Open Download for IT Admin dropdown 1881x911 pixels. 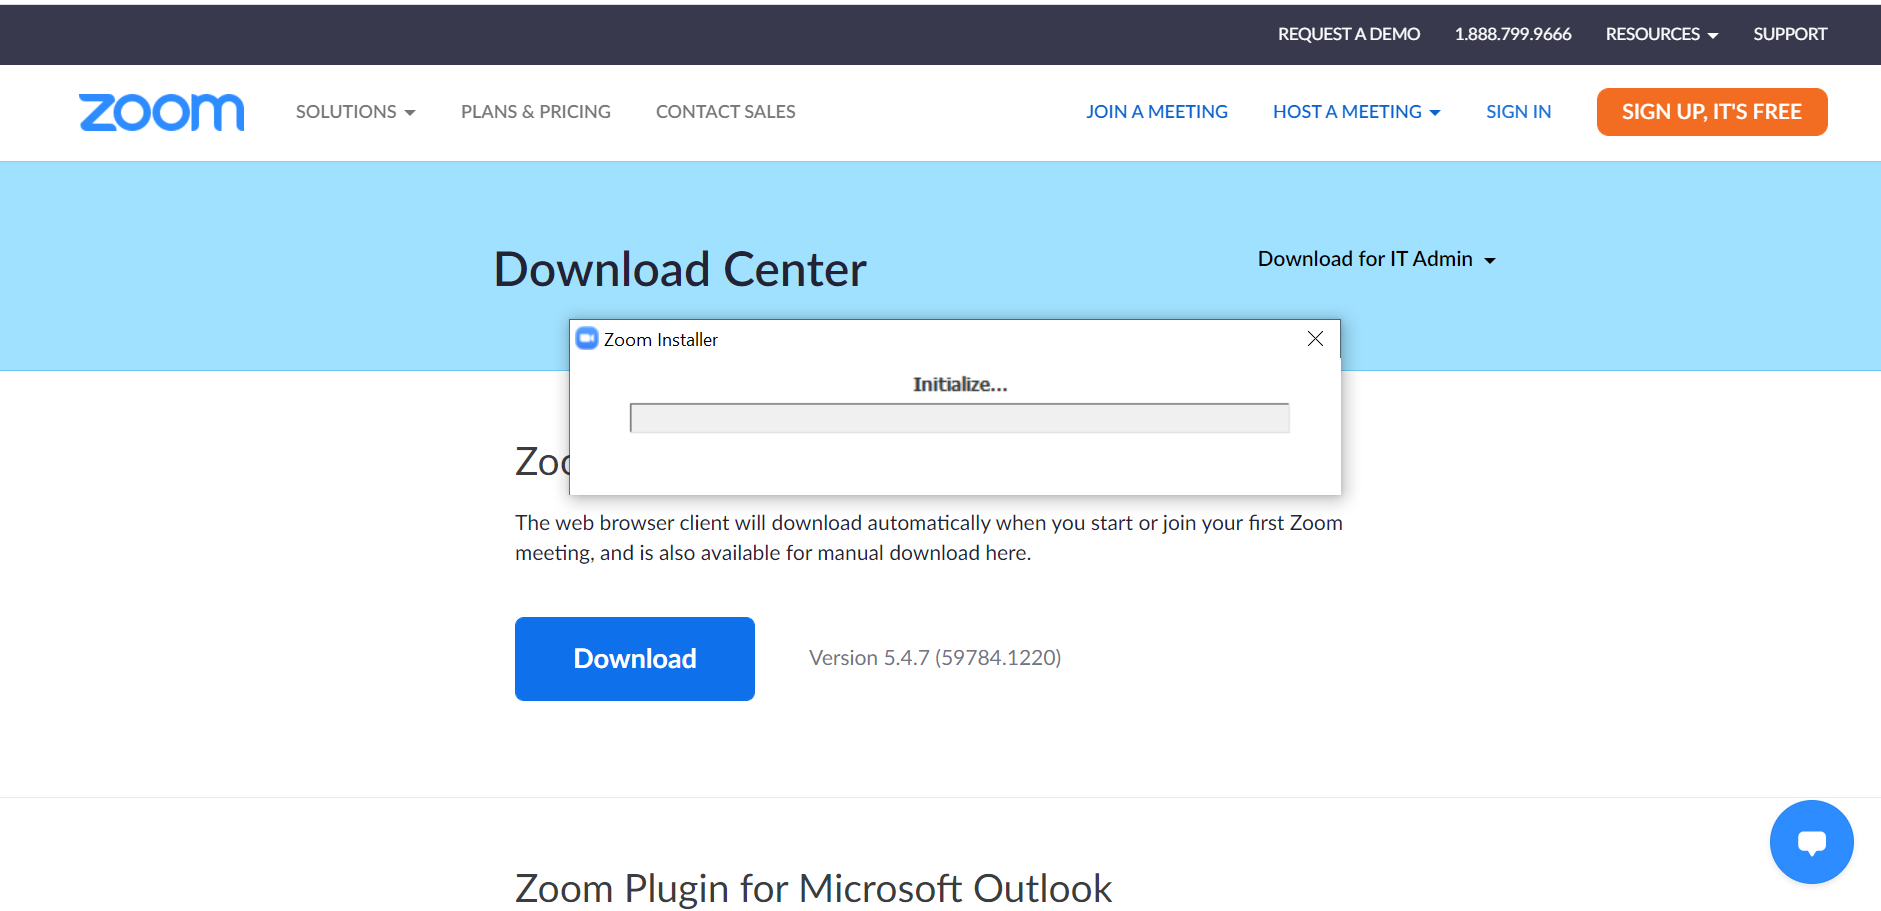[1376, 259]
